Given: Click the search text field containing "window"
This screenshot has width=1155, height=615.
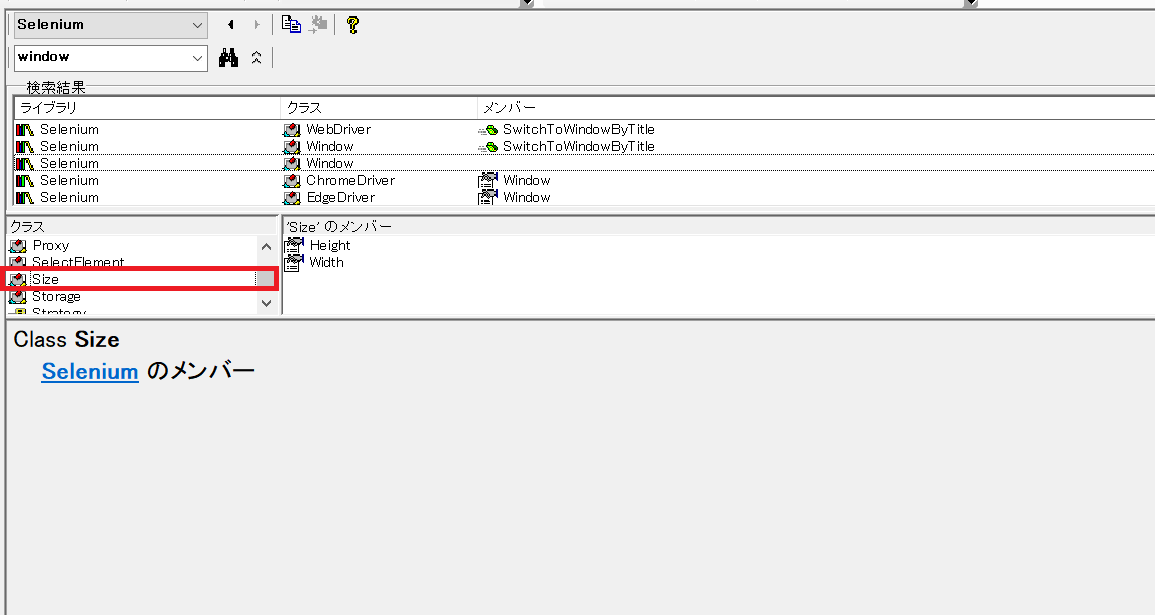Looking at the screenshot, I should 100,57.
